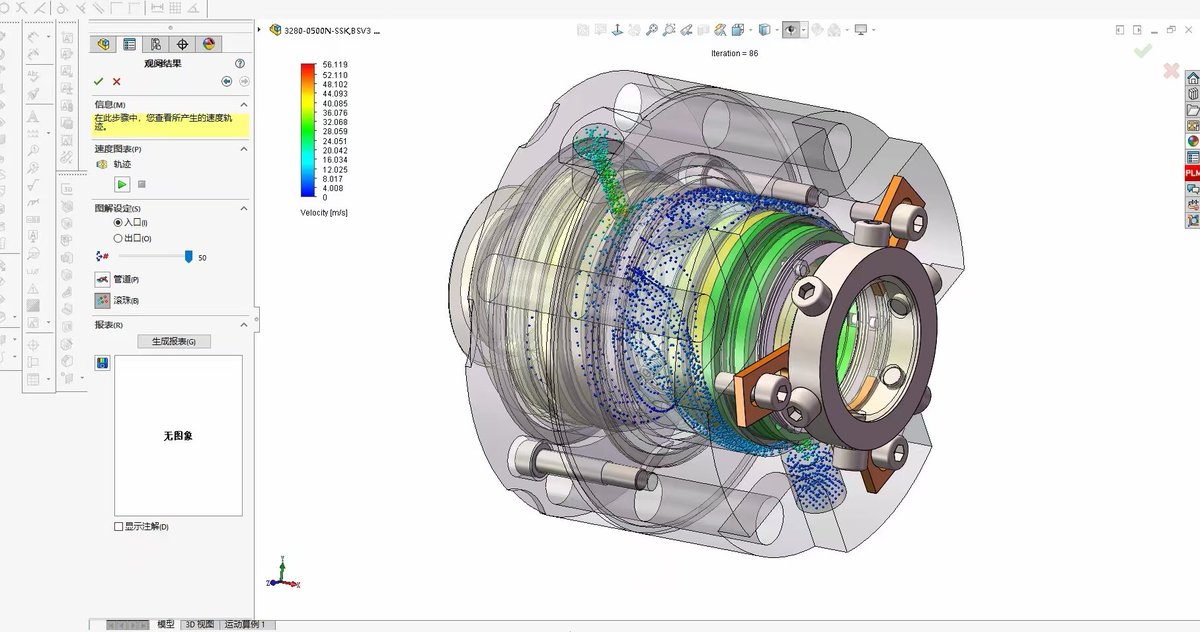The height and width of the screenshot is (632, 1200).
Task: Click the Zoom to Fit magnifier icon
Action: click(x=652, y=30)
